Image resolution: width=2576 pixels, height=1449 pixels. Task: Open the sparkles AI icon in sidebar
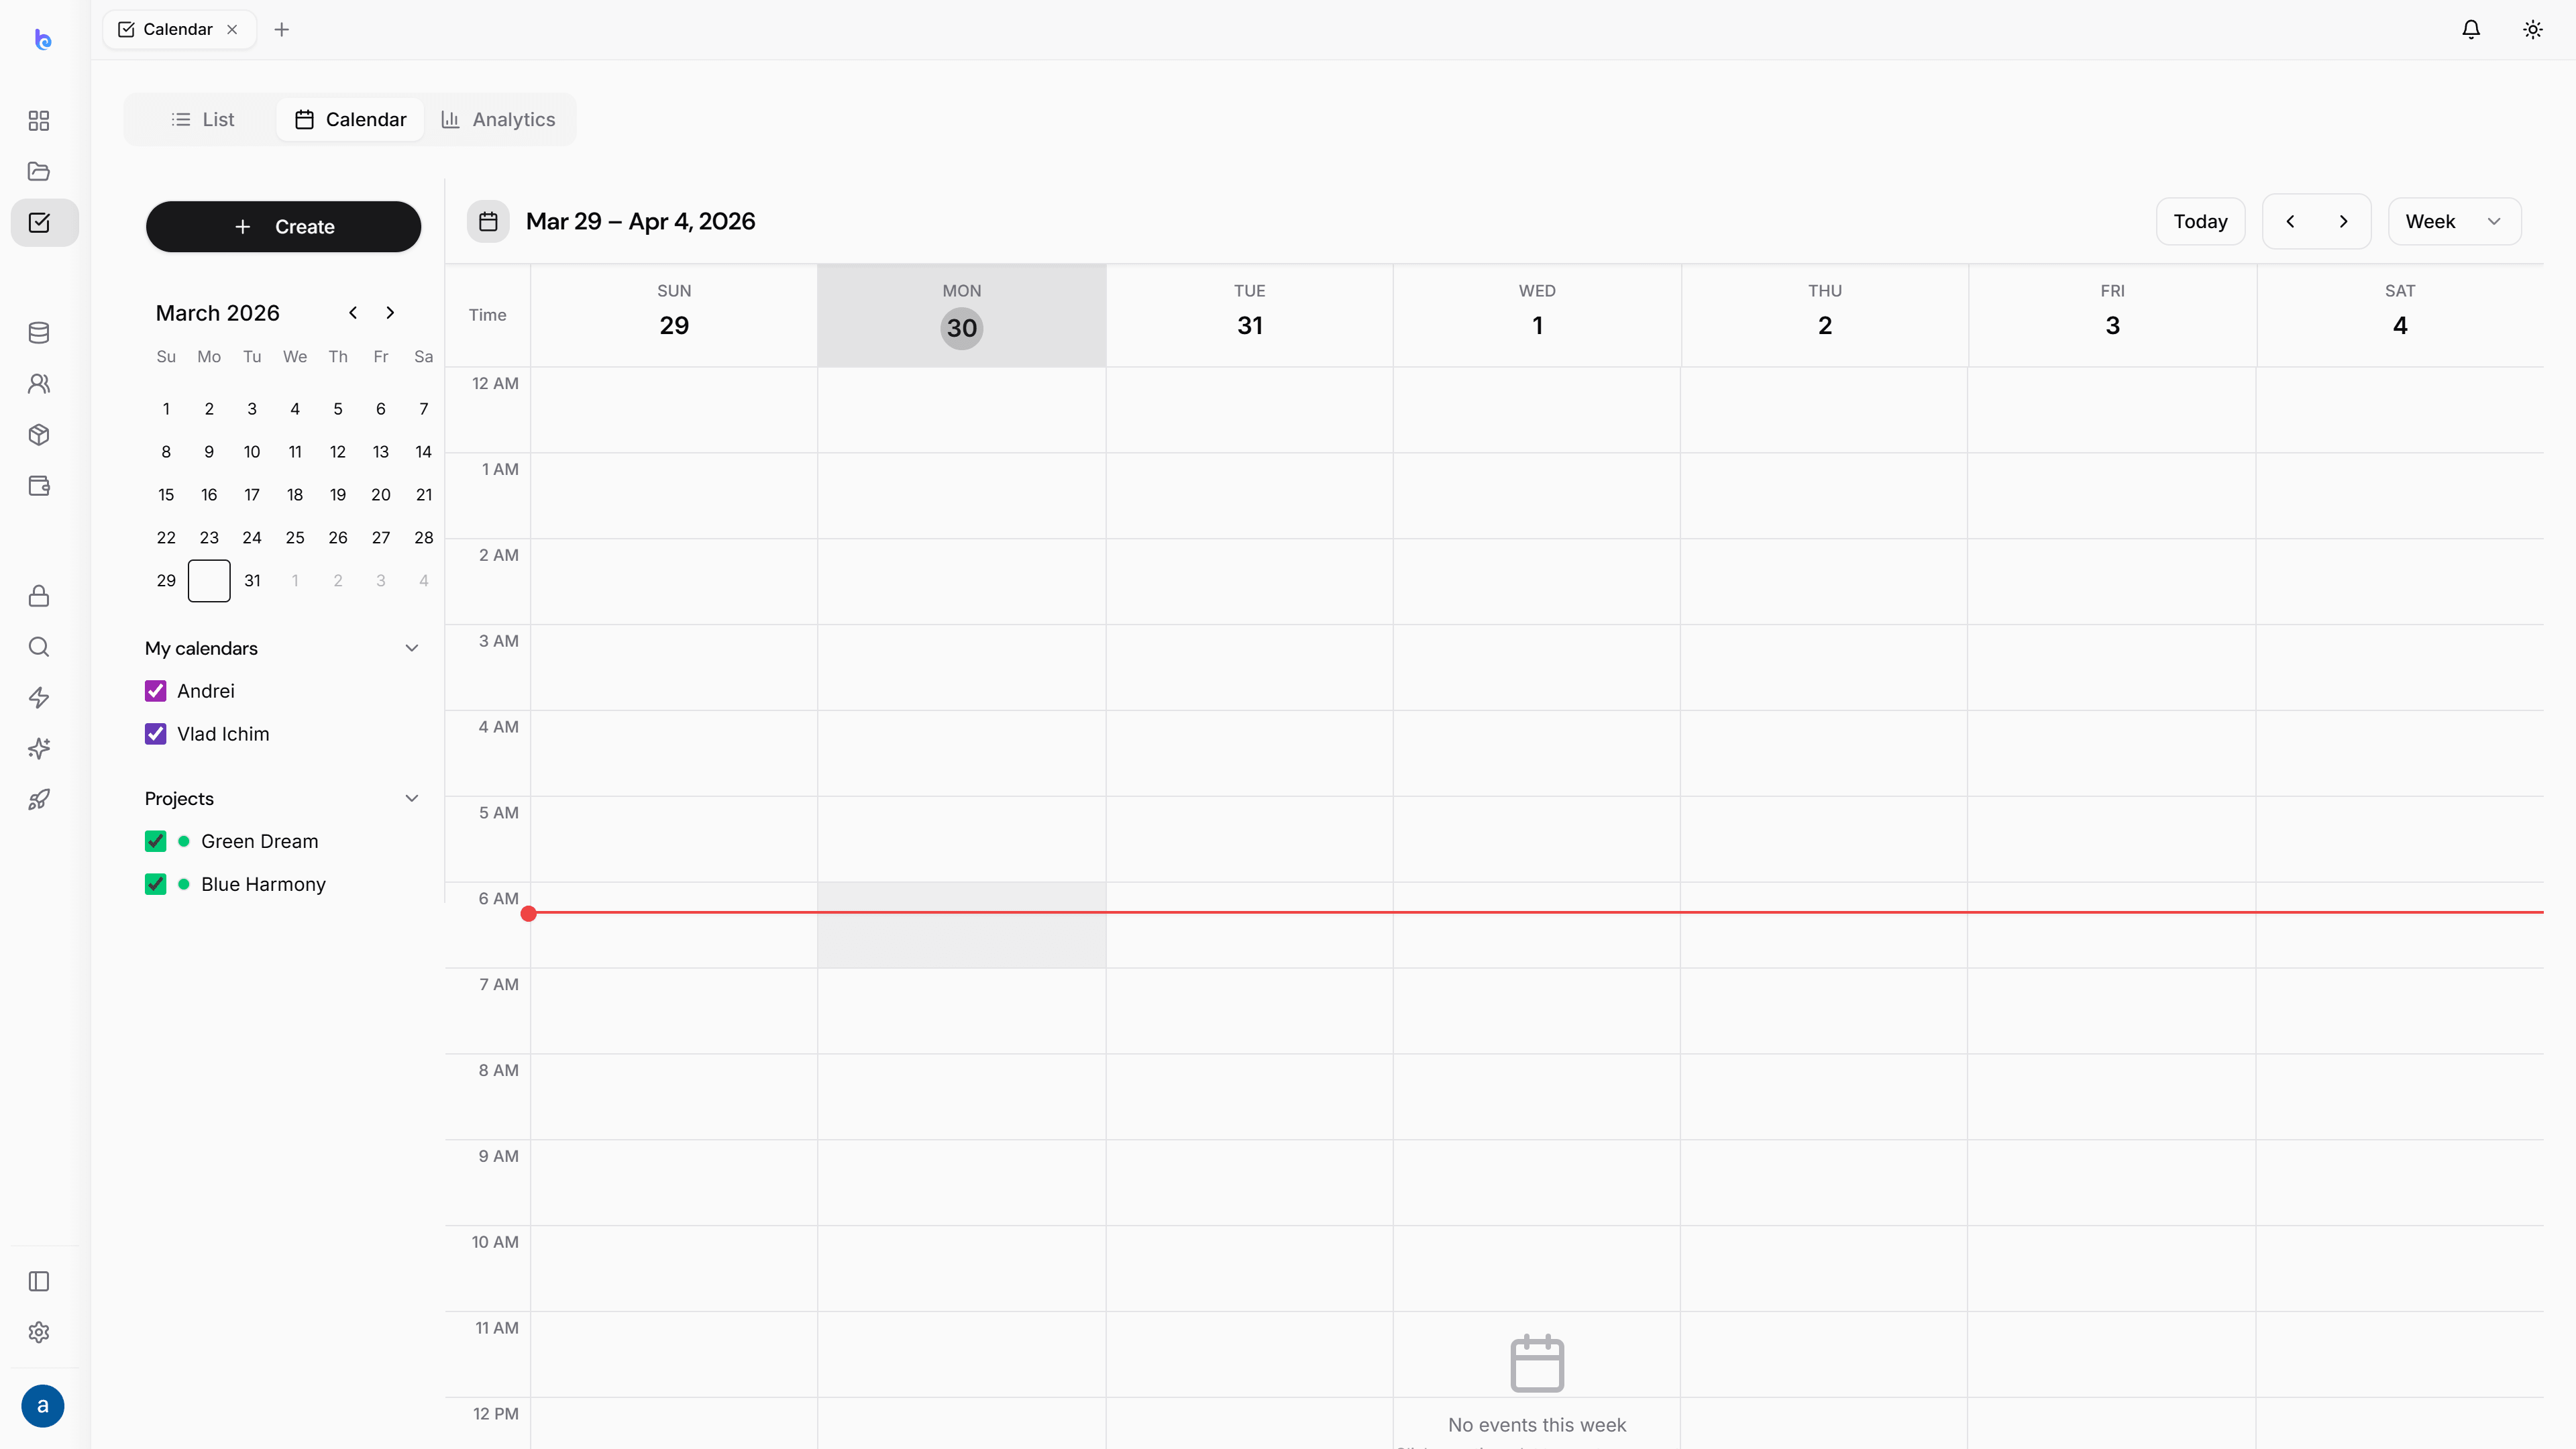[39, 749]
